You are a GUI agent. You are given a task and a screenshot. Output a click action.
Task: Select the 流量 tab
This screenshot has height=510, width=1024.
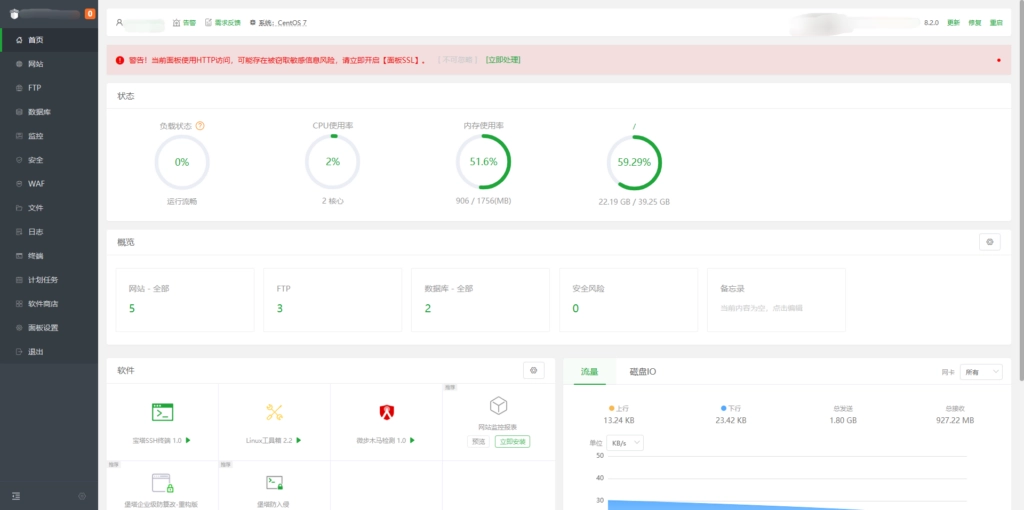[x=589, y=372]
